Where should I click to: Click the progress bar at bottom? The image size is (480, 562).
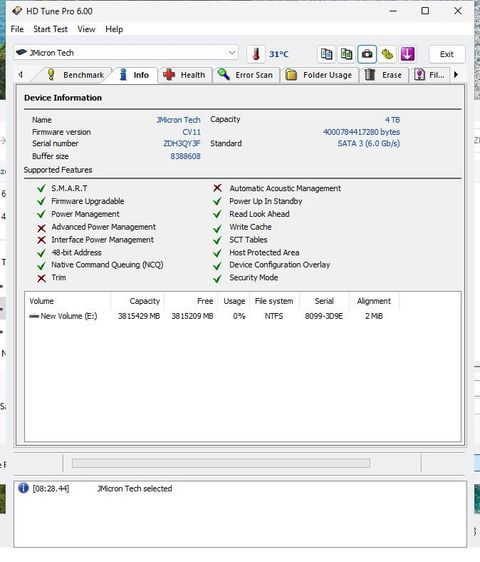click(221, 463)
